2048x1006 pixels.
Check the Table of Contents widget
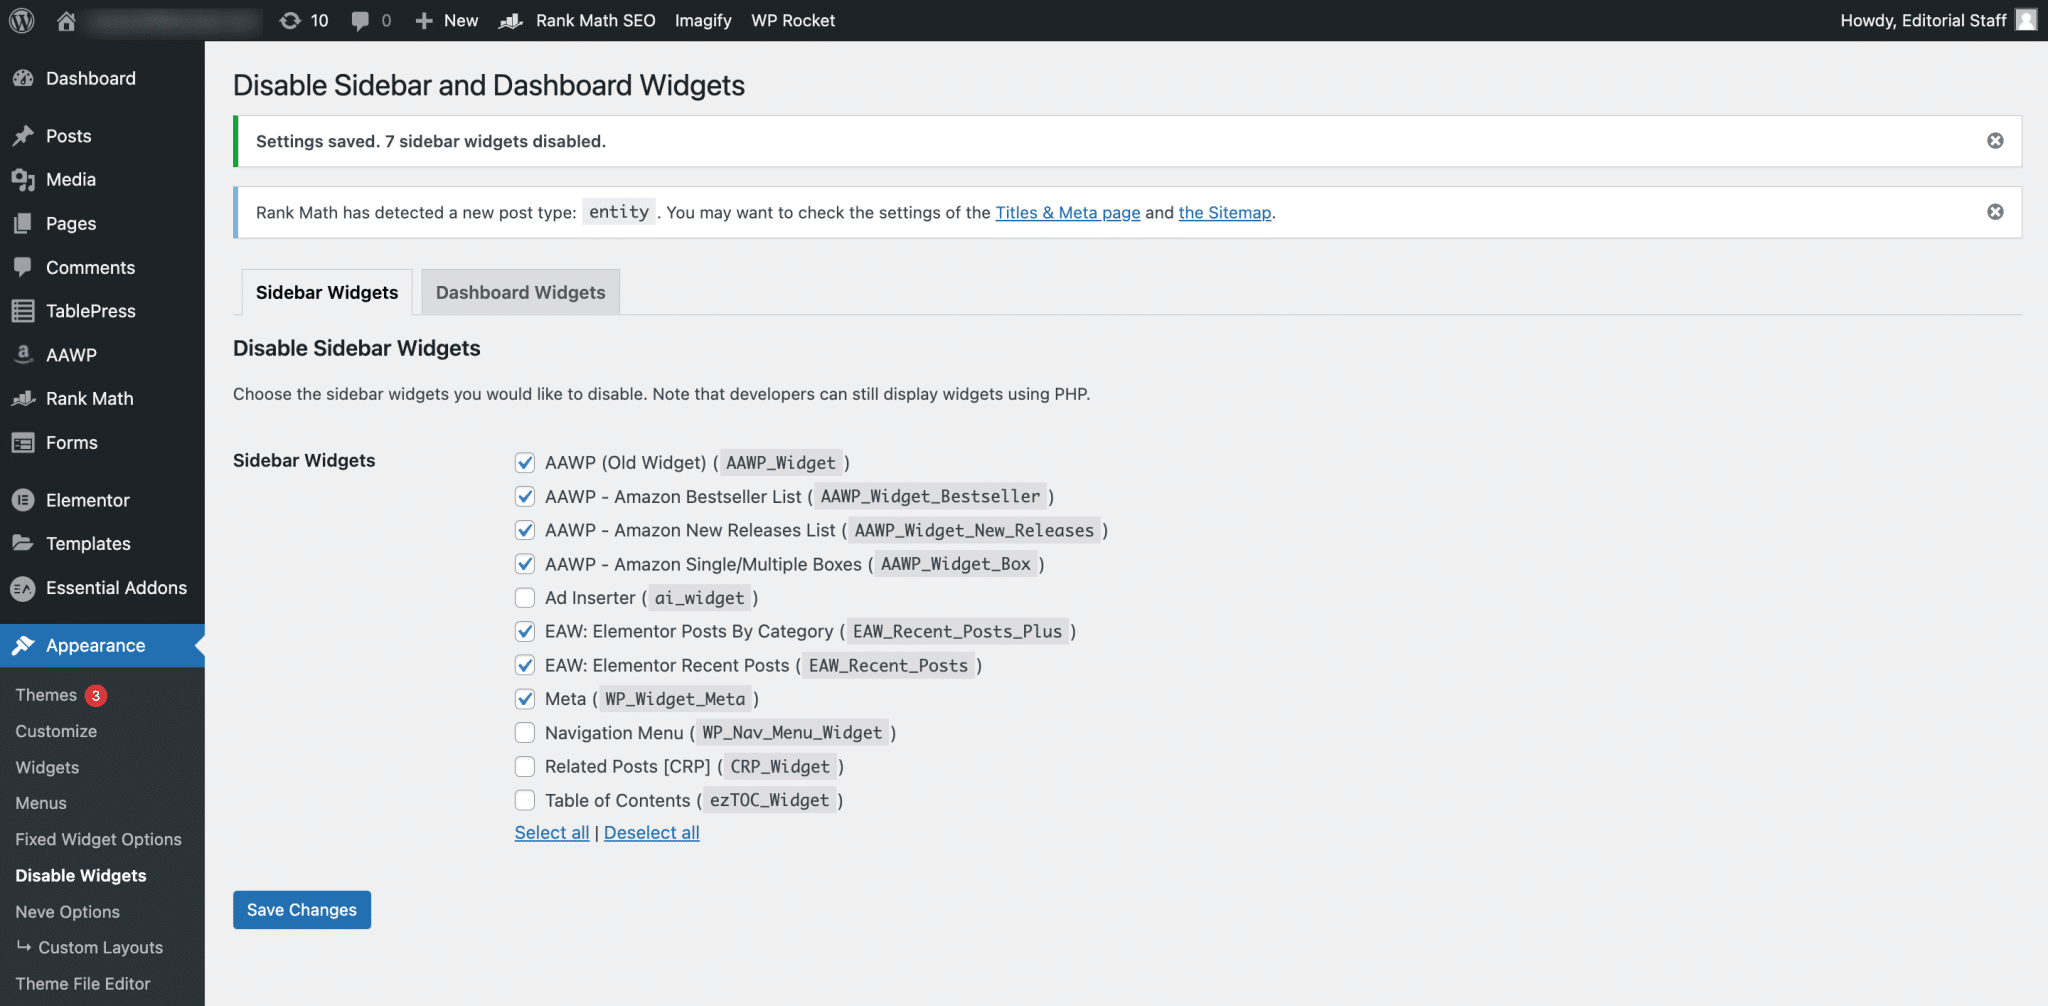[x=525, y=800]
